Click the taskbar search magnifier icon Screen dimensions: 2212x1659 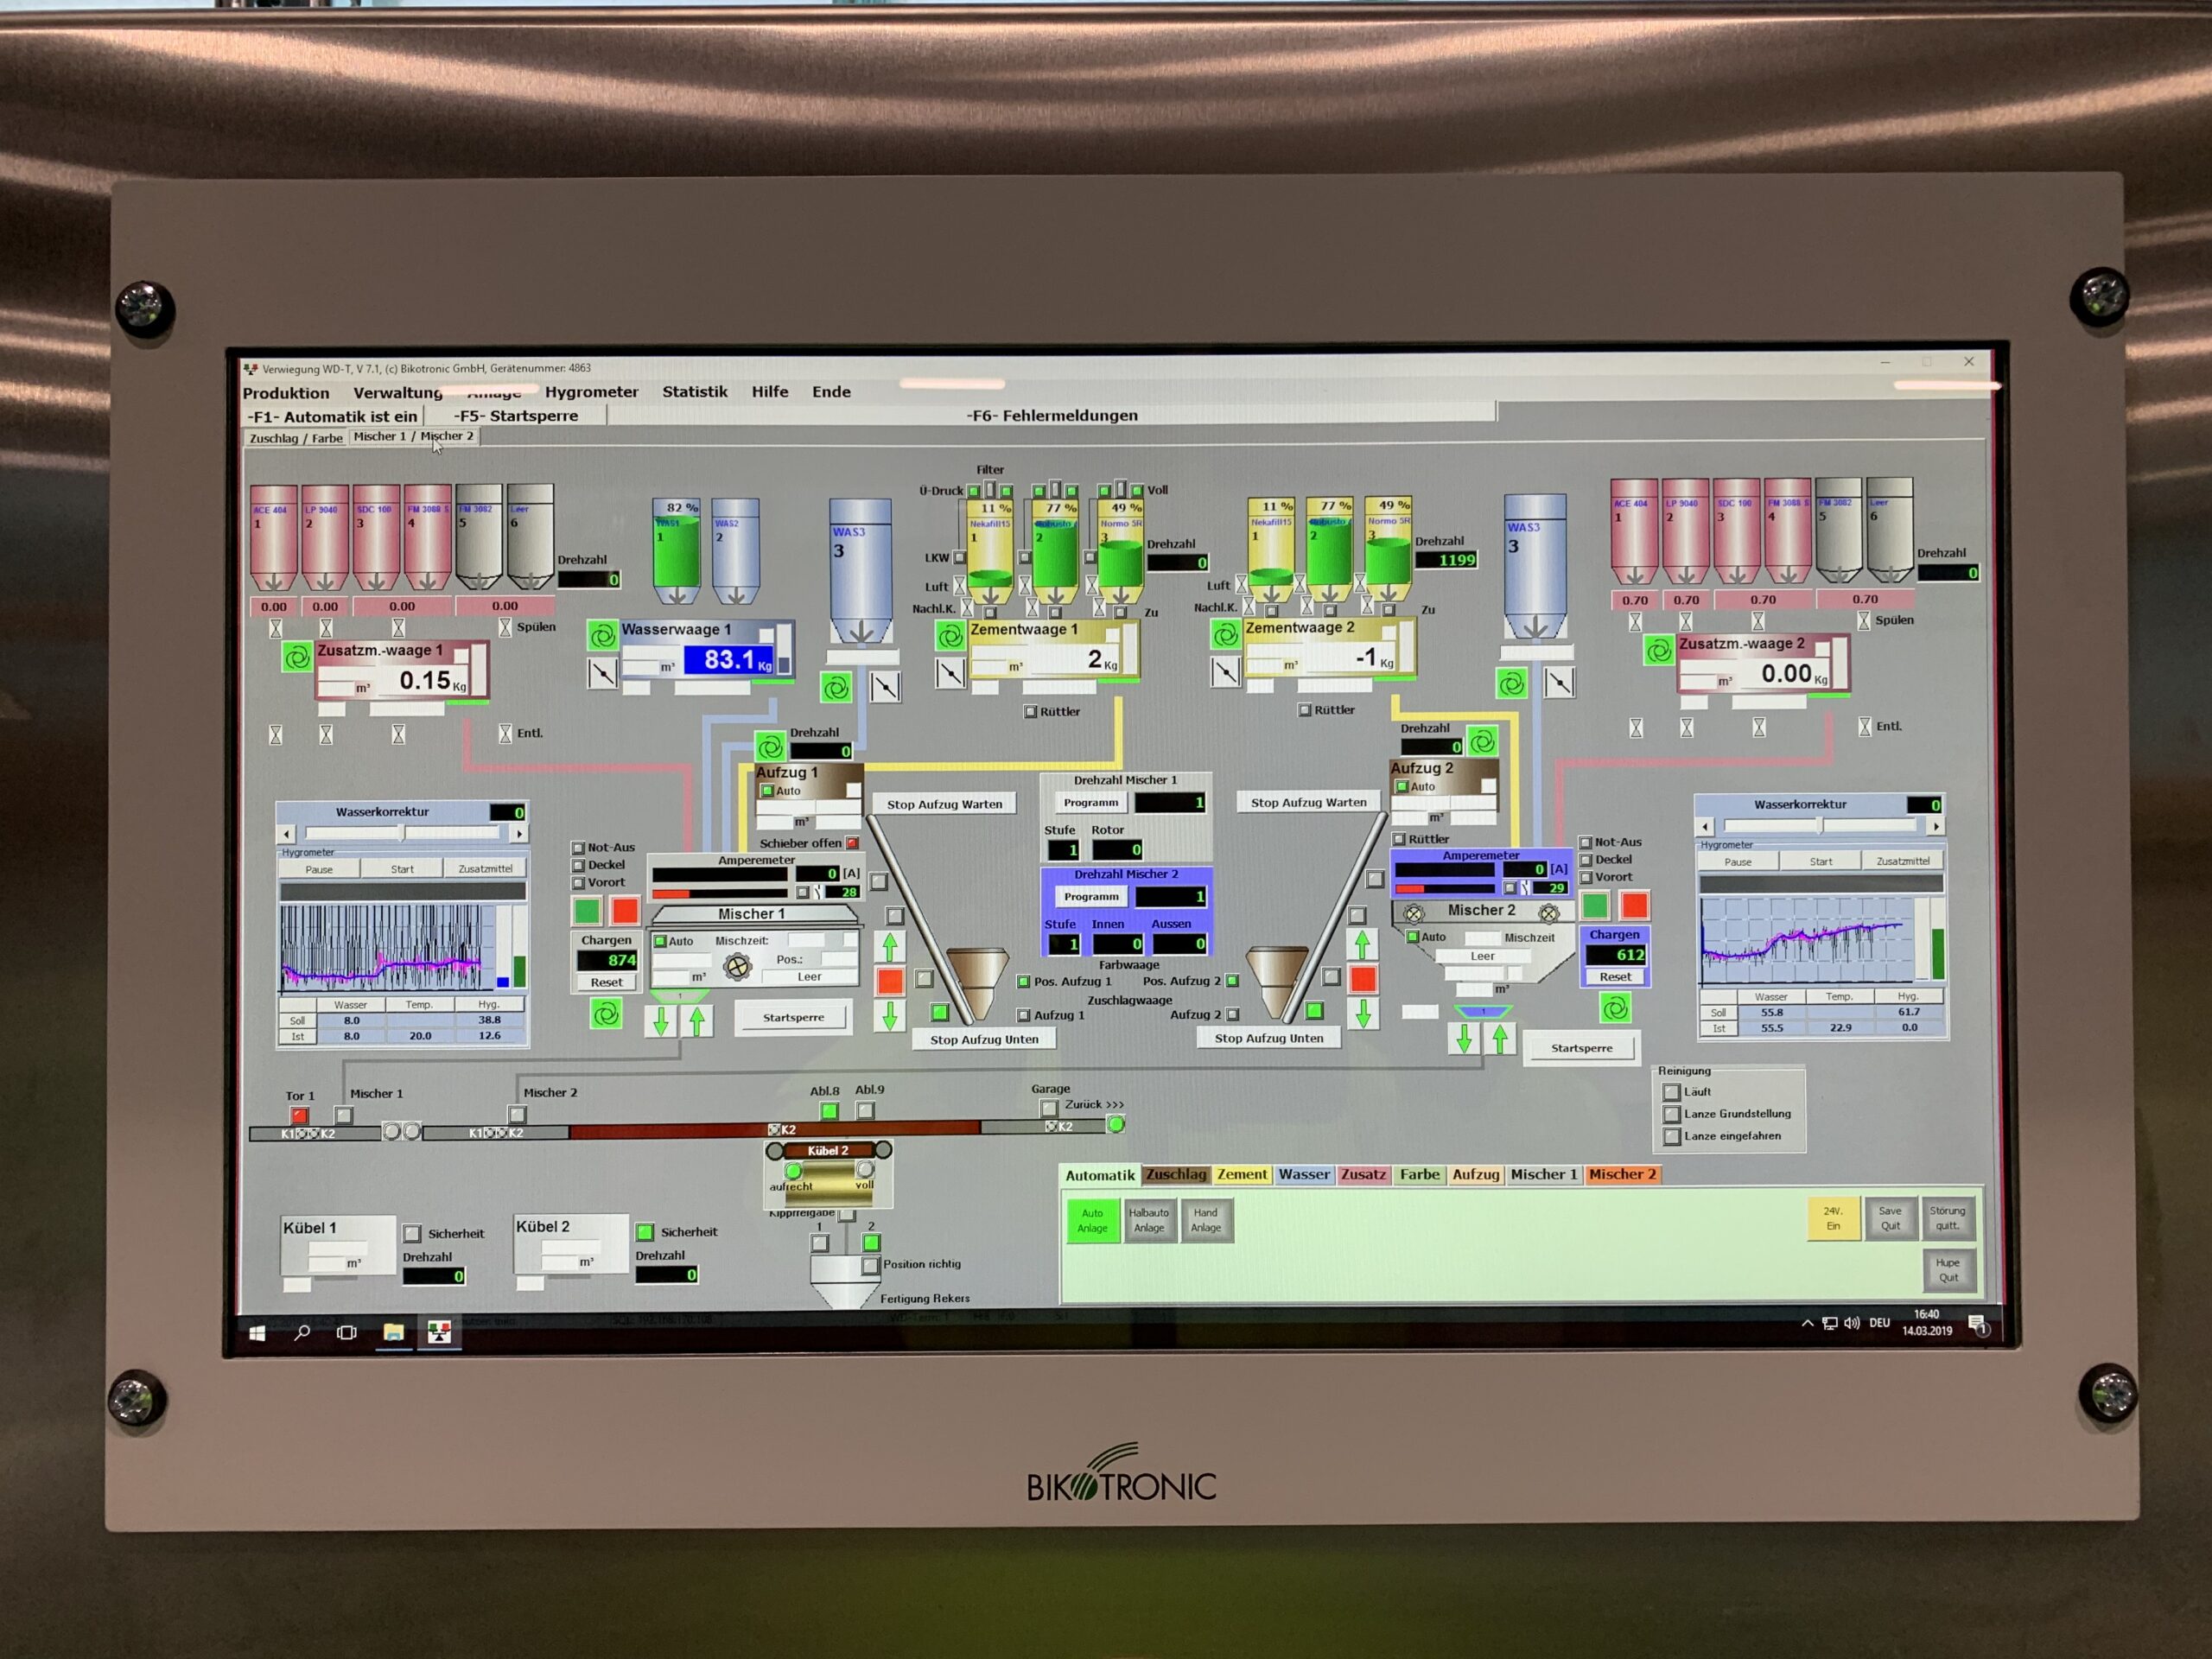302,1333
